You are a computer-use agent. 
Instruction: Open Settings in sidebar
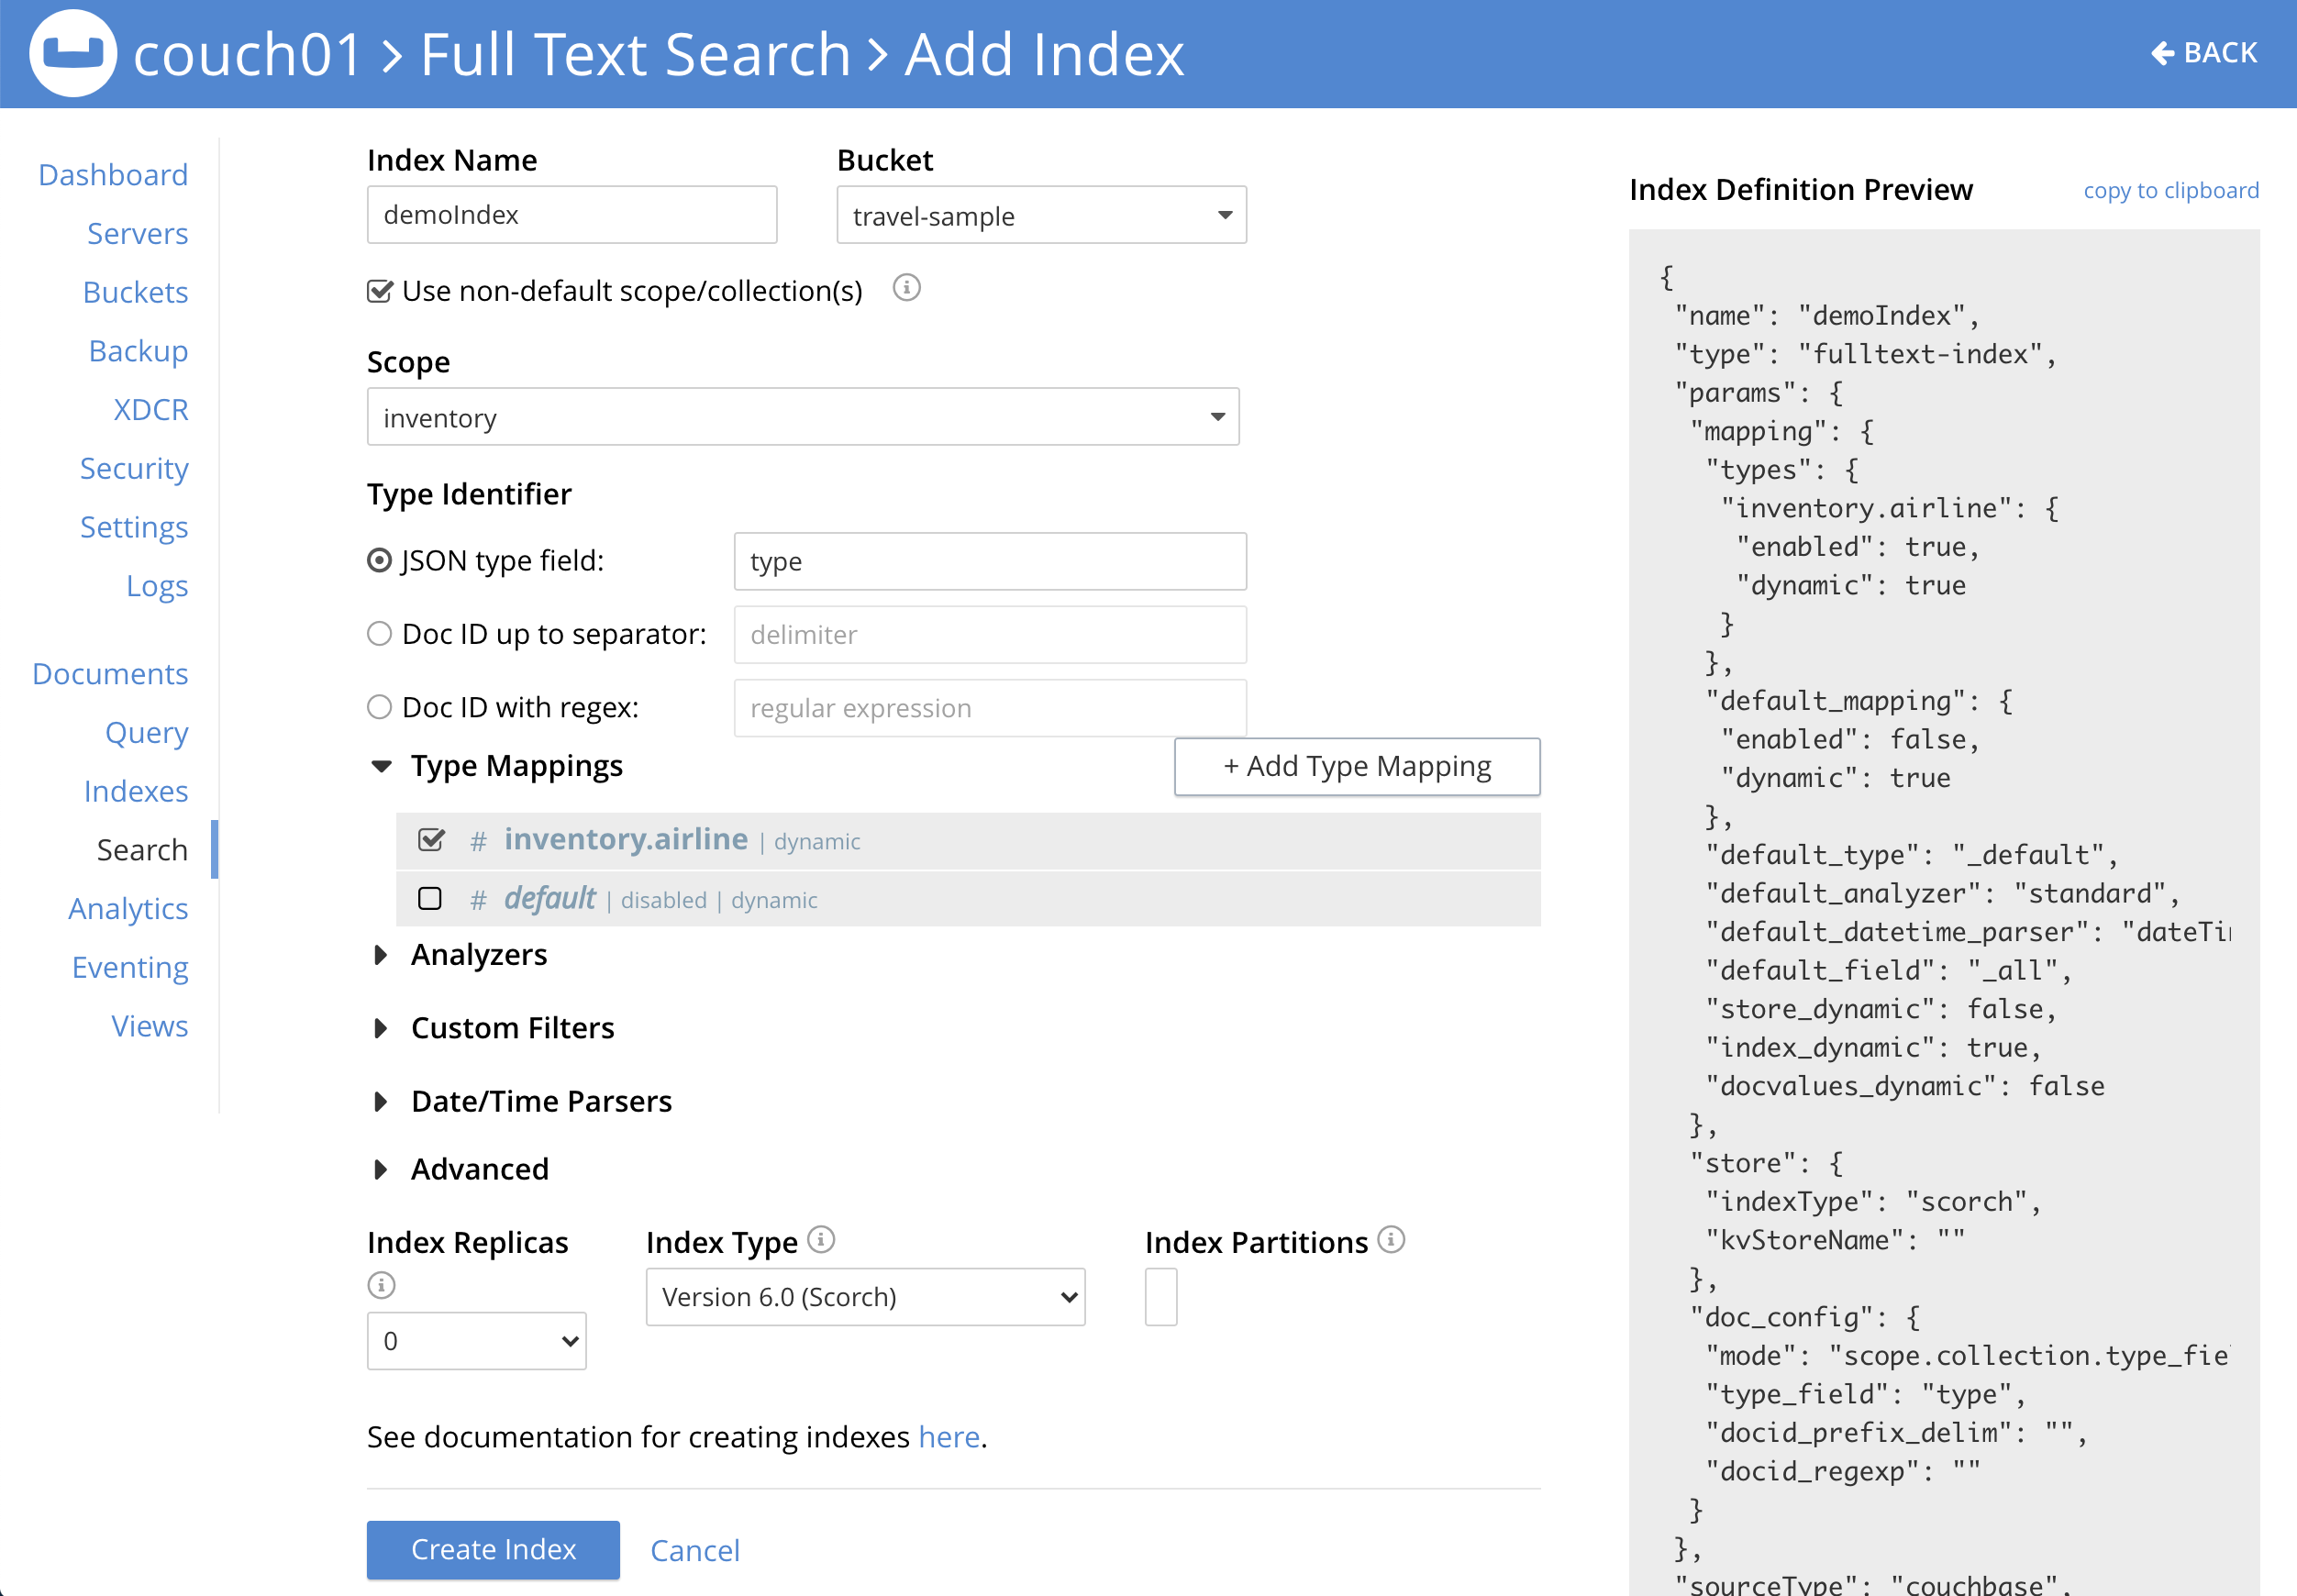[x=134, y=527]
